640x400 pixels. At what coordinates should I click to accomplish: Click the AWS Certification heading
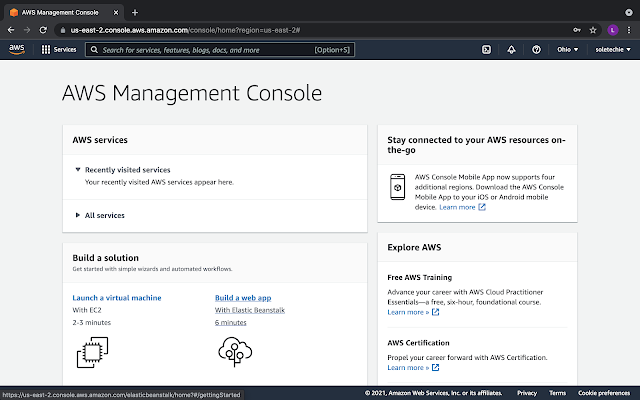[x=418, y=343]
